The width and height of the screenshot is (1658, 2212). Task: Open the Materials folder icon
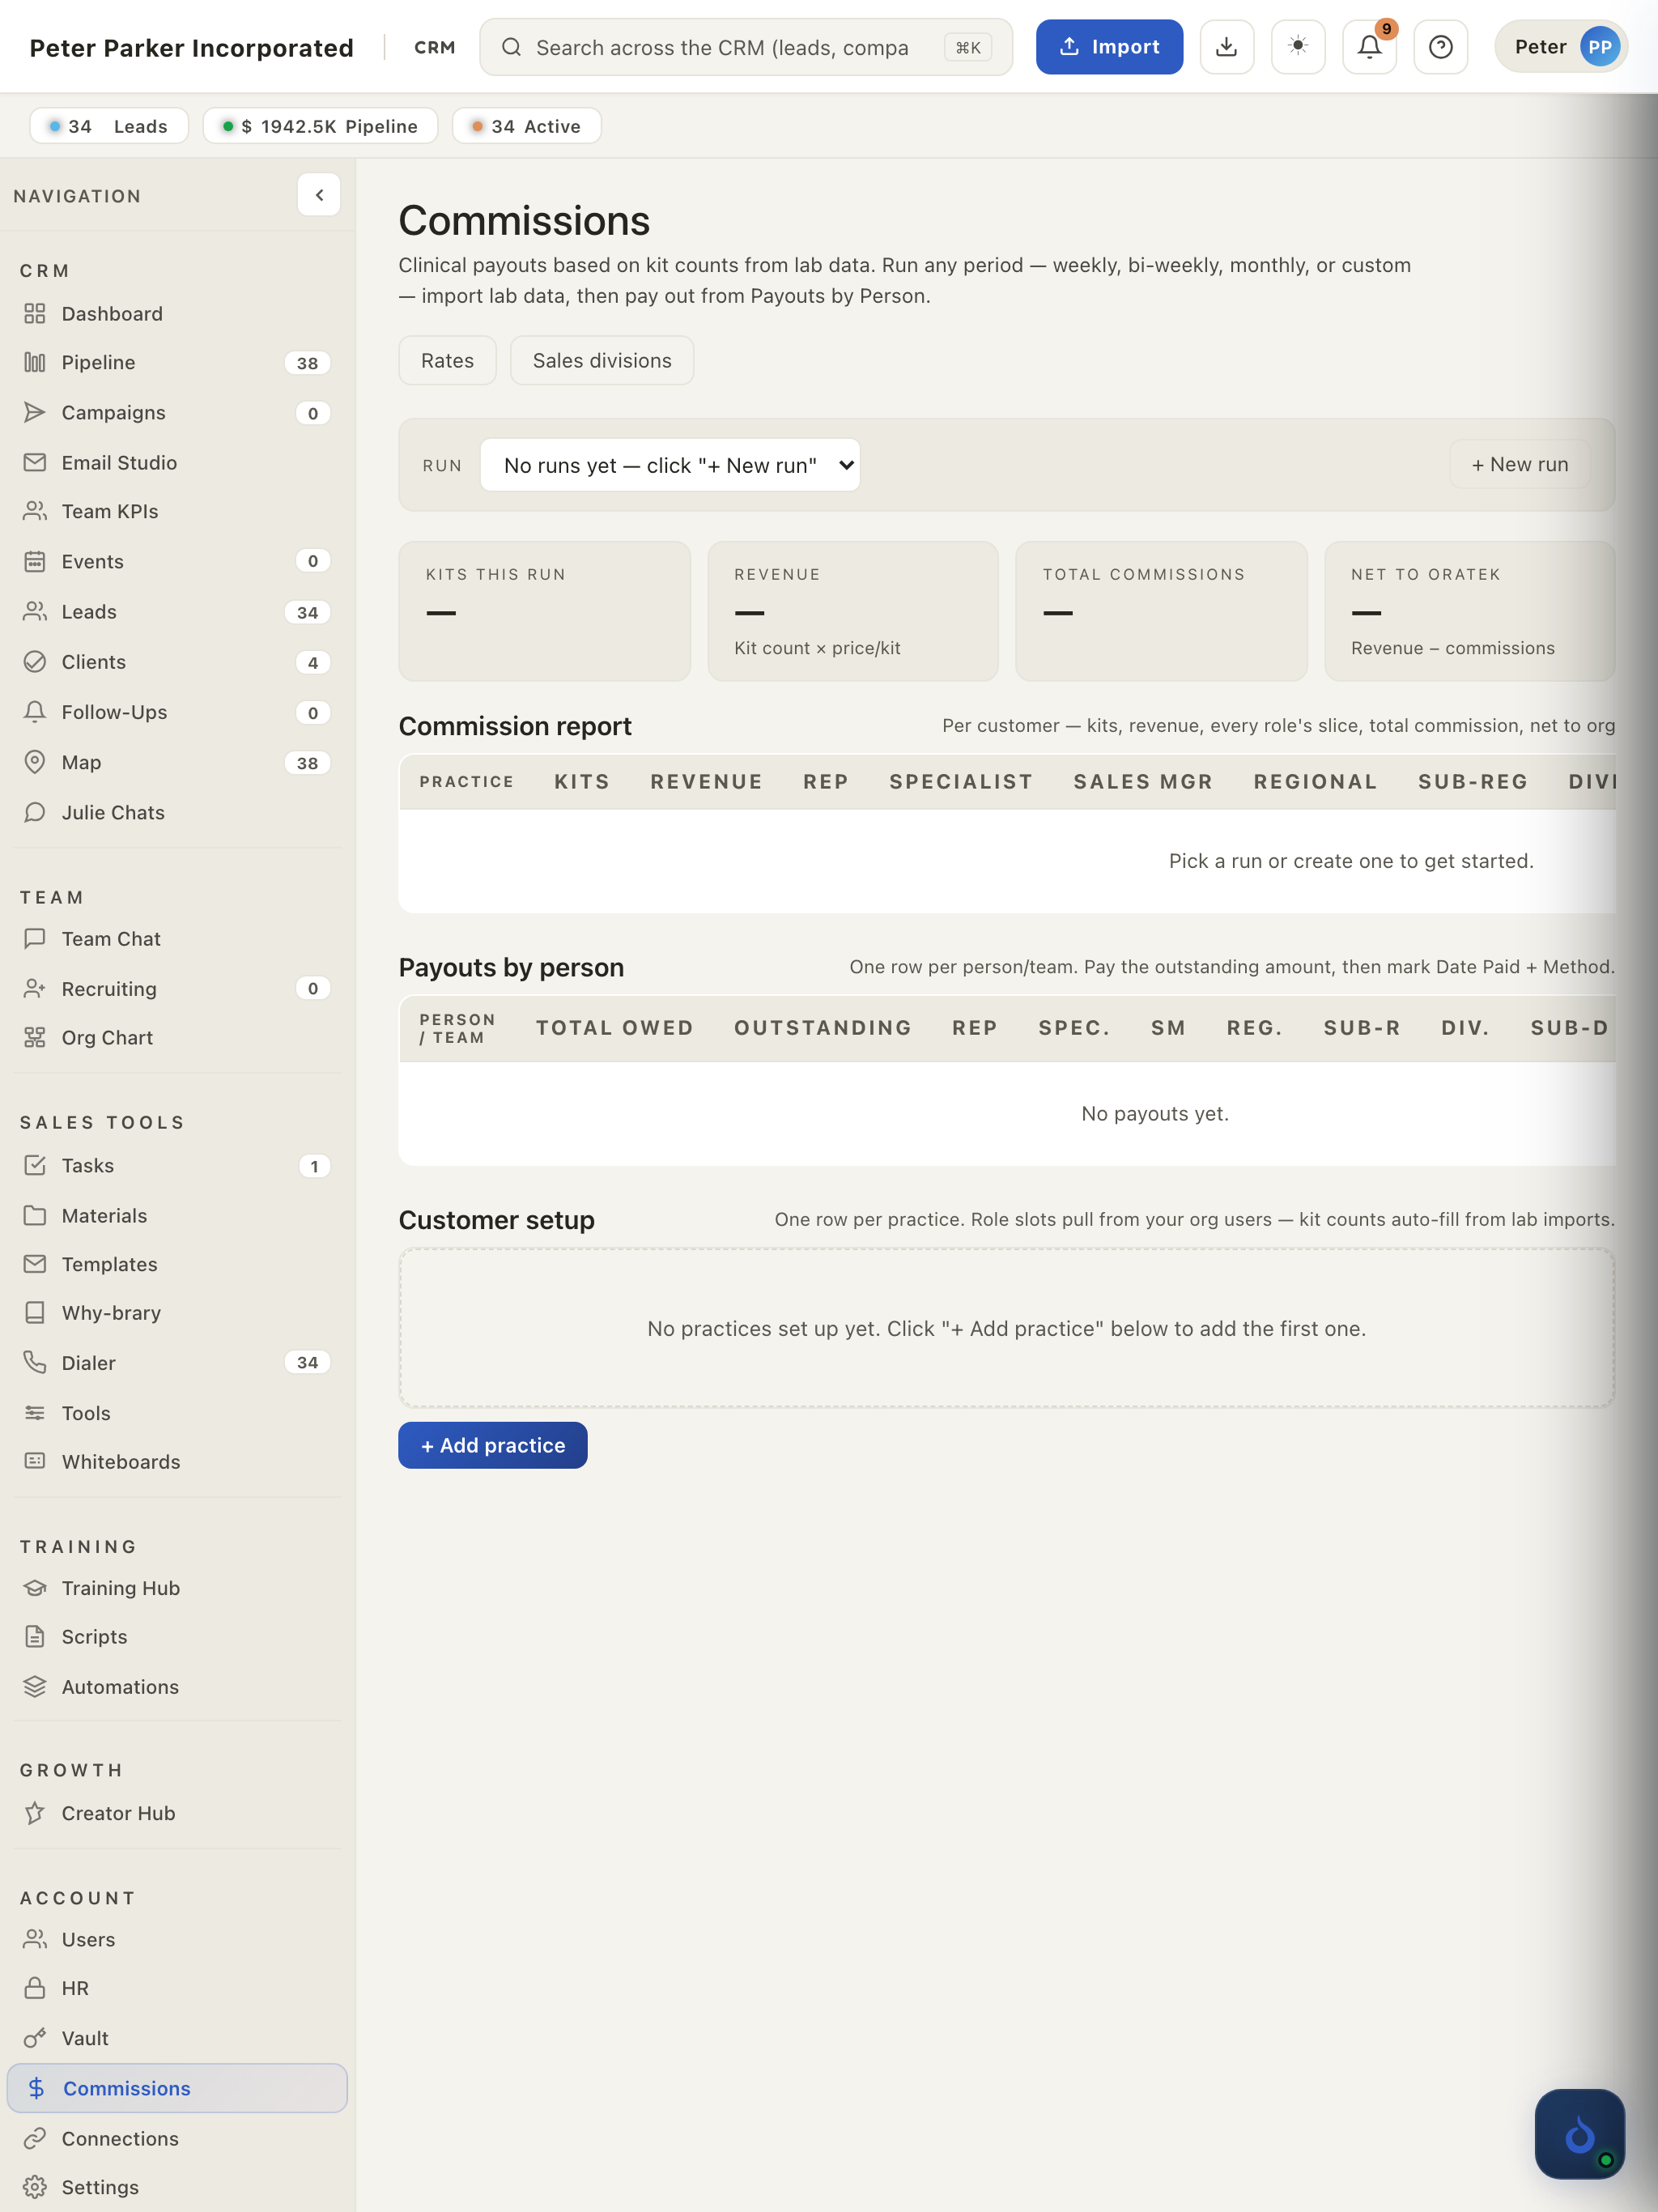tap(35, 1216)
